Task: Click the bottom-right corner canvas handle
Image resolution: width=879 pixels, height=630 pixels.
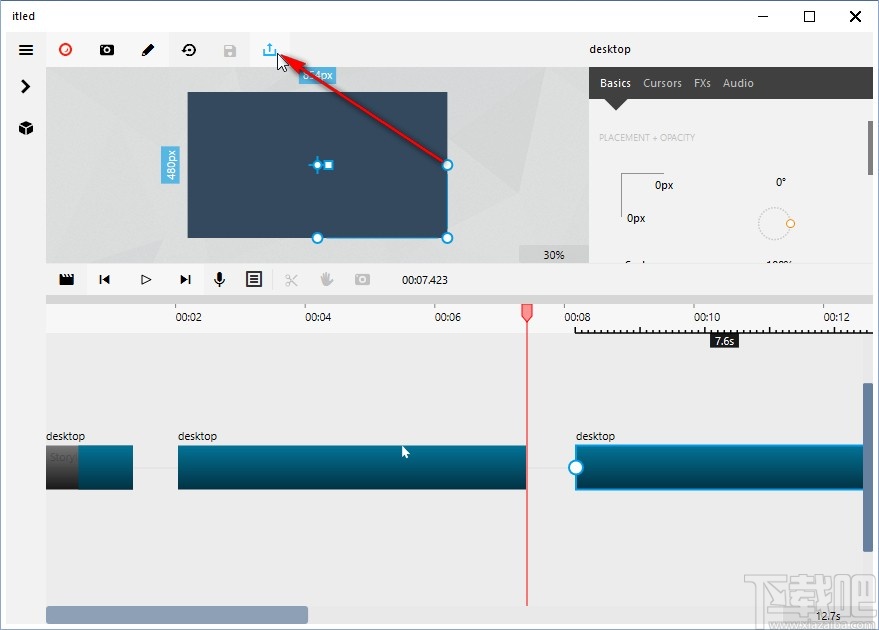Action: coord(447,238)
